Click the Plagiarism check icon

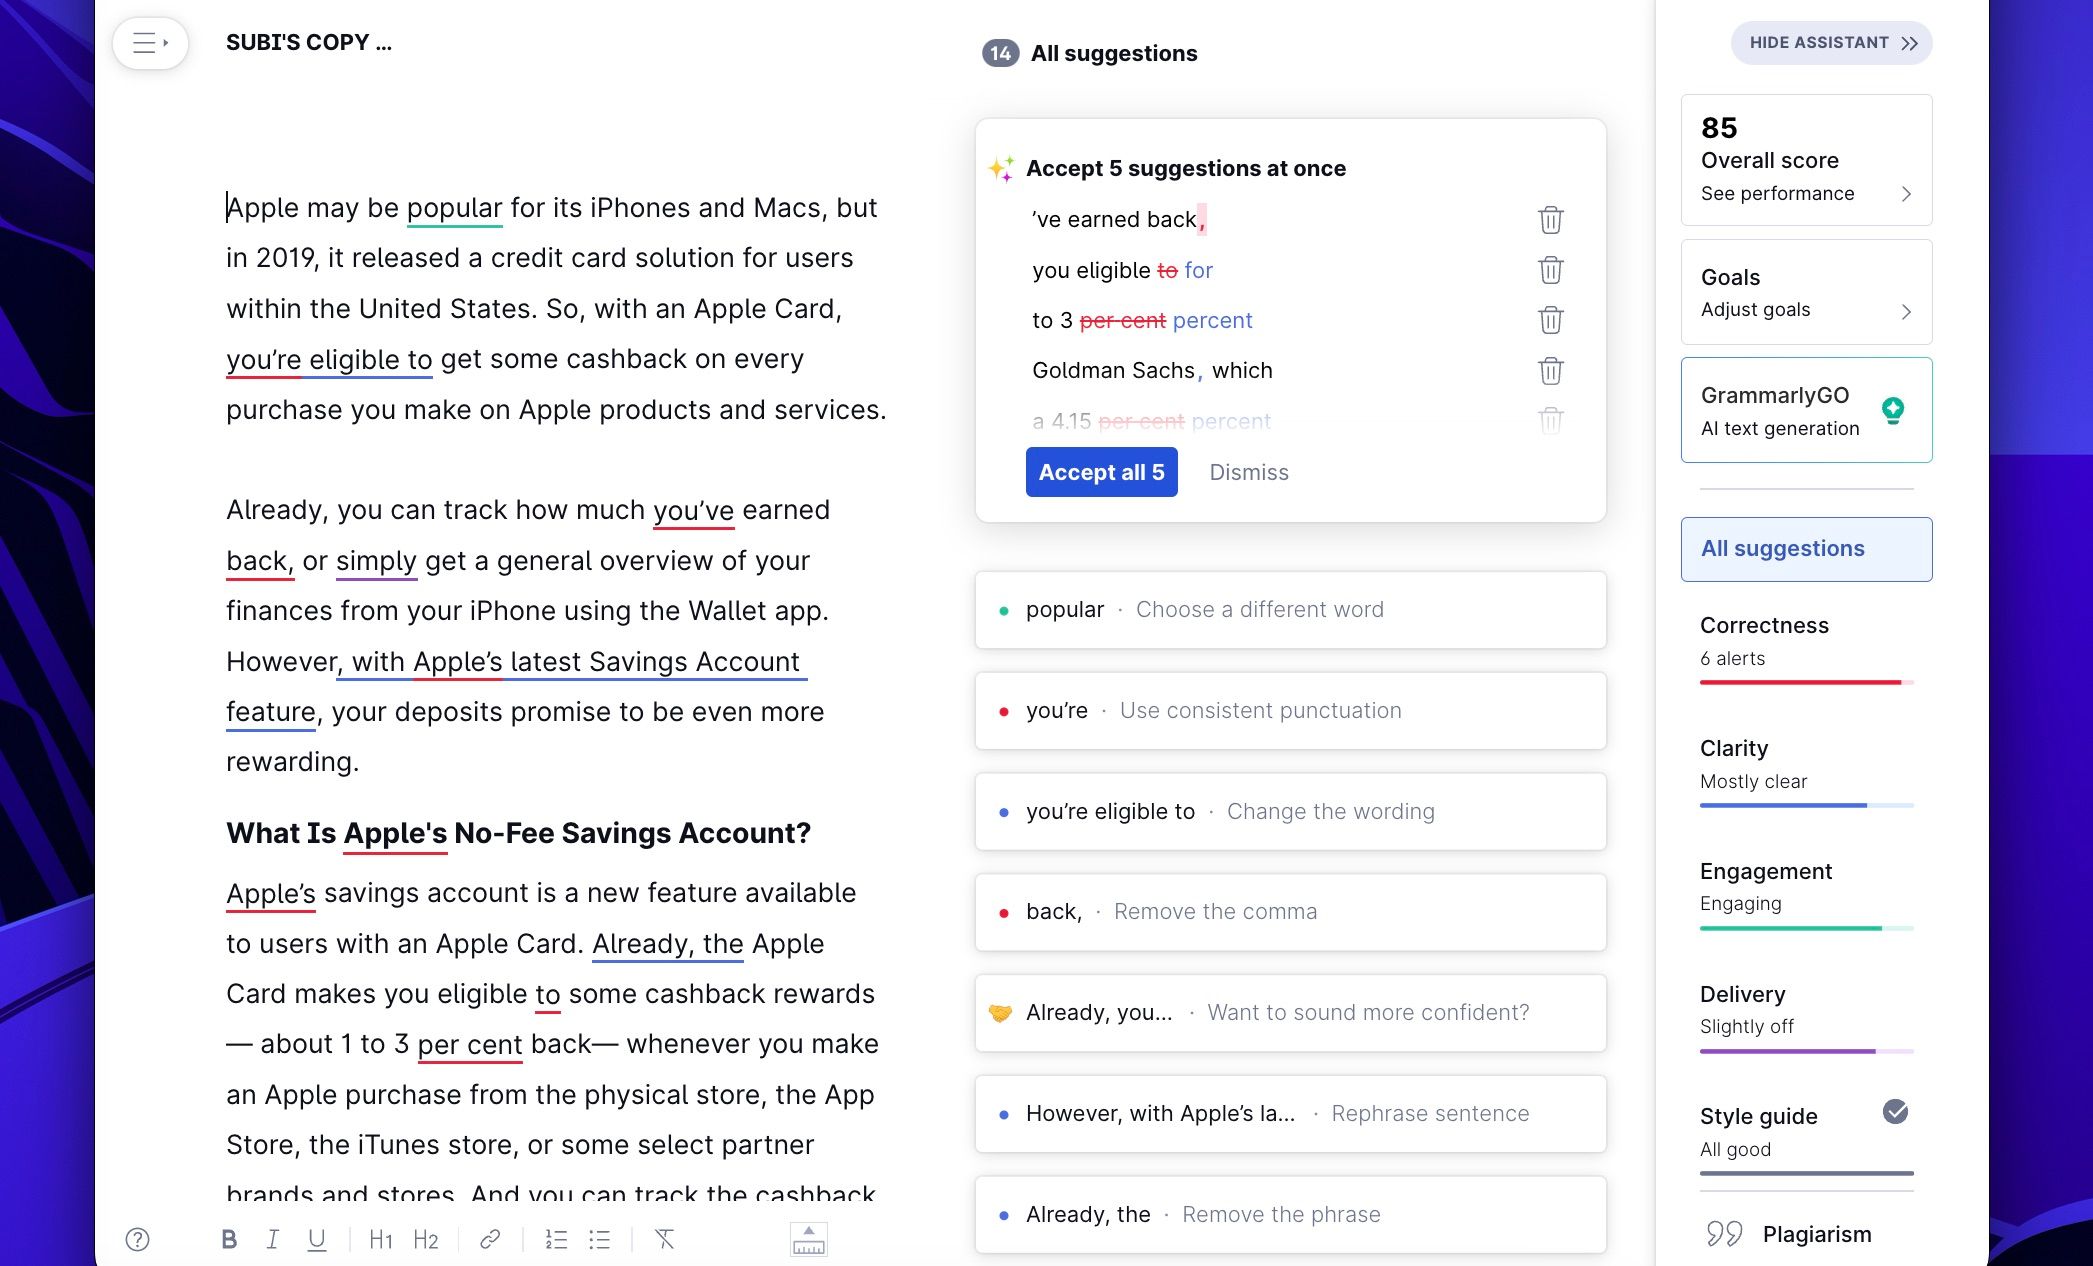[x=1724, y=1232]
